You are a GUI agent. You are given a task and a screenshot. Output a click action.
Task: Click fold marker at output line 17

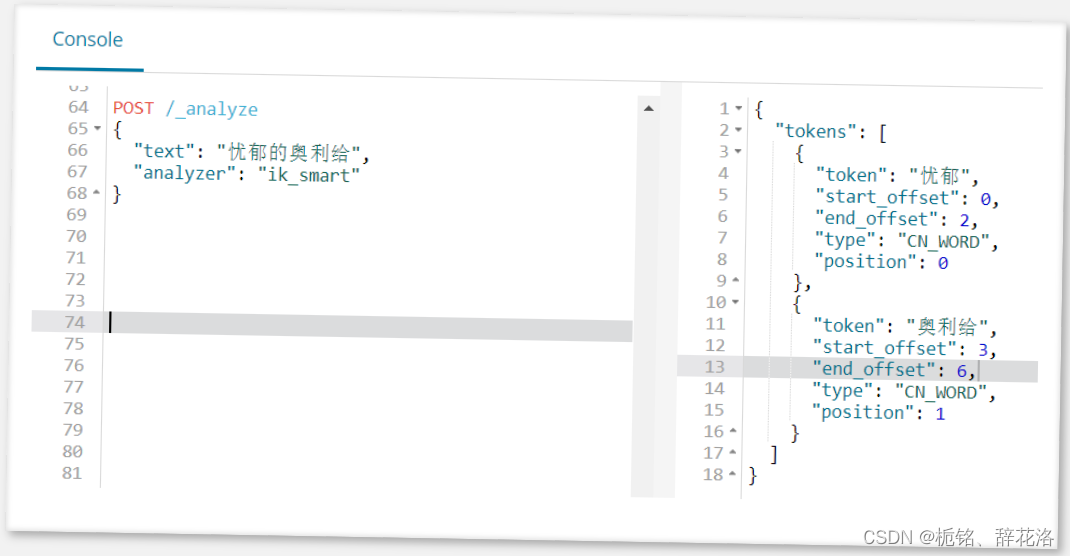(733, 452)
